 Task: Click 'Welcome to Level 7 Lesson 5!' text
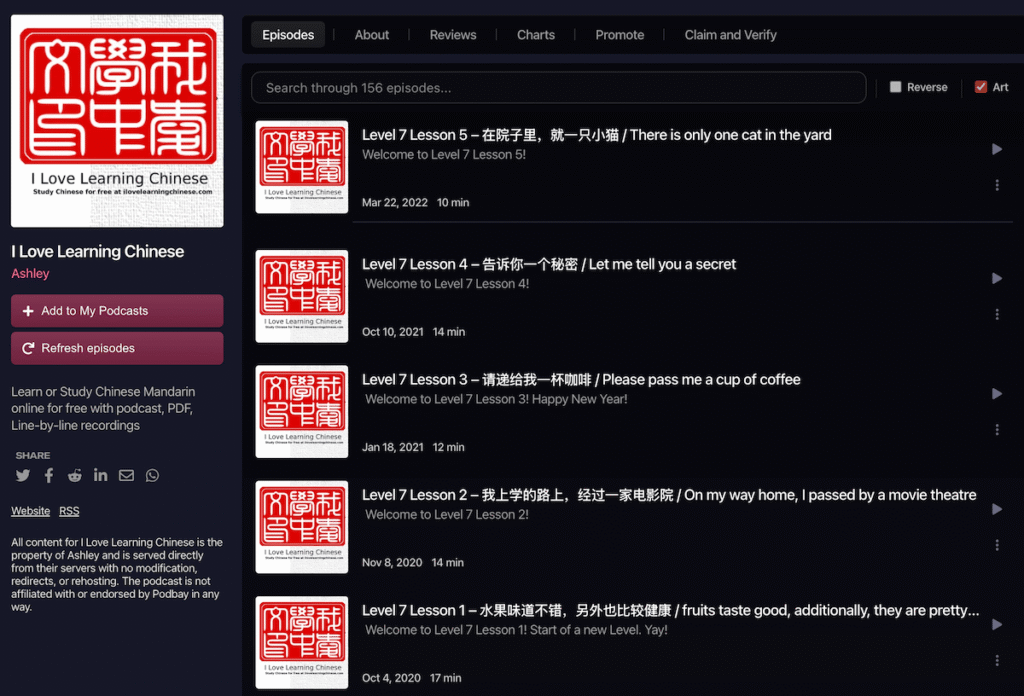click(x=444, y=155)
